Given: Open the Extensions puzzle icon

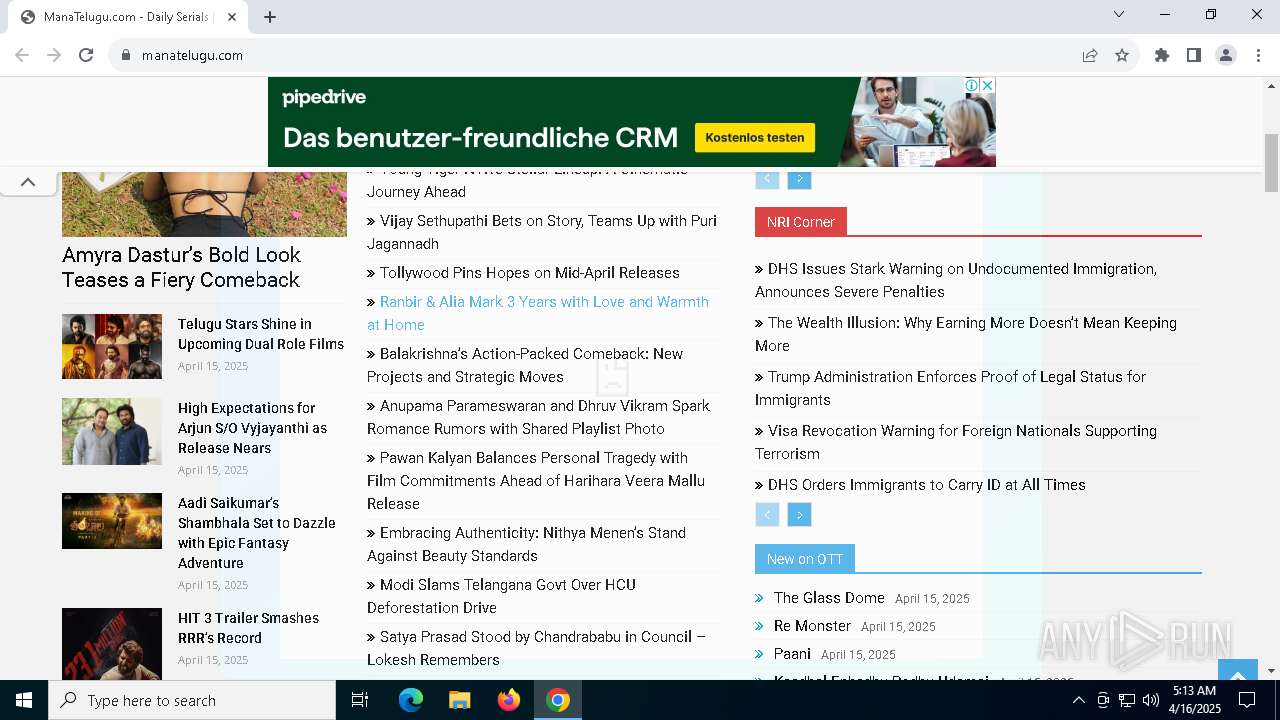Looking at the screenshot, I should (1162, 55).
